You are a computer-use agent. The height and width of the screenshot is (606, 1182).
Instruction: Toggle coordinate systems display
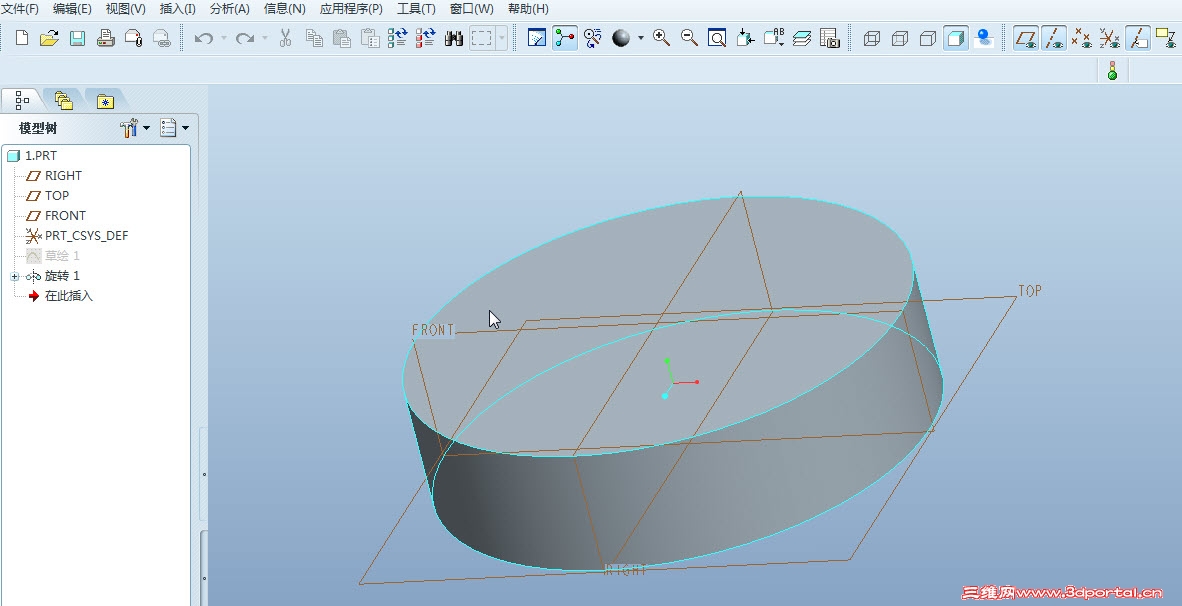1110,38
